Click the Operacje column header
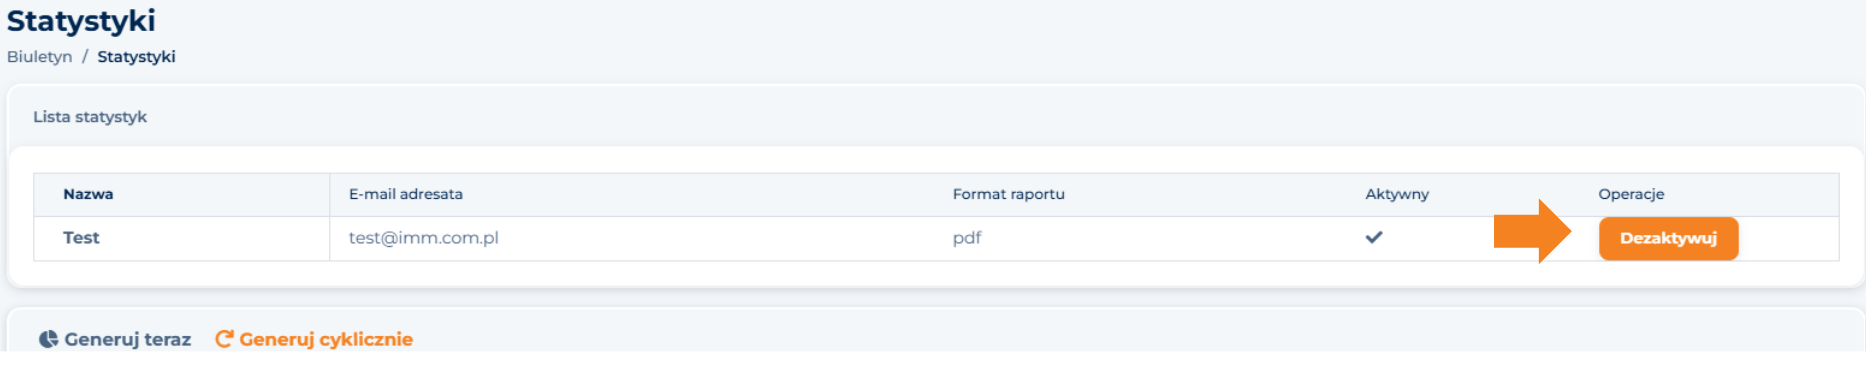 [x=1631, y=194]
